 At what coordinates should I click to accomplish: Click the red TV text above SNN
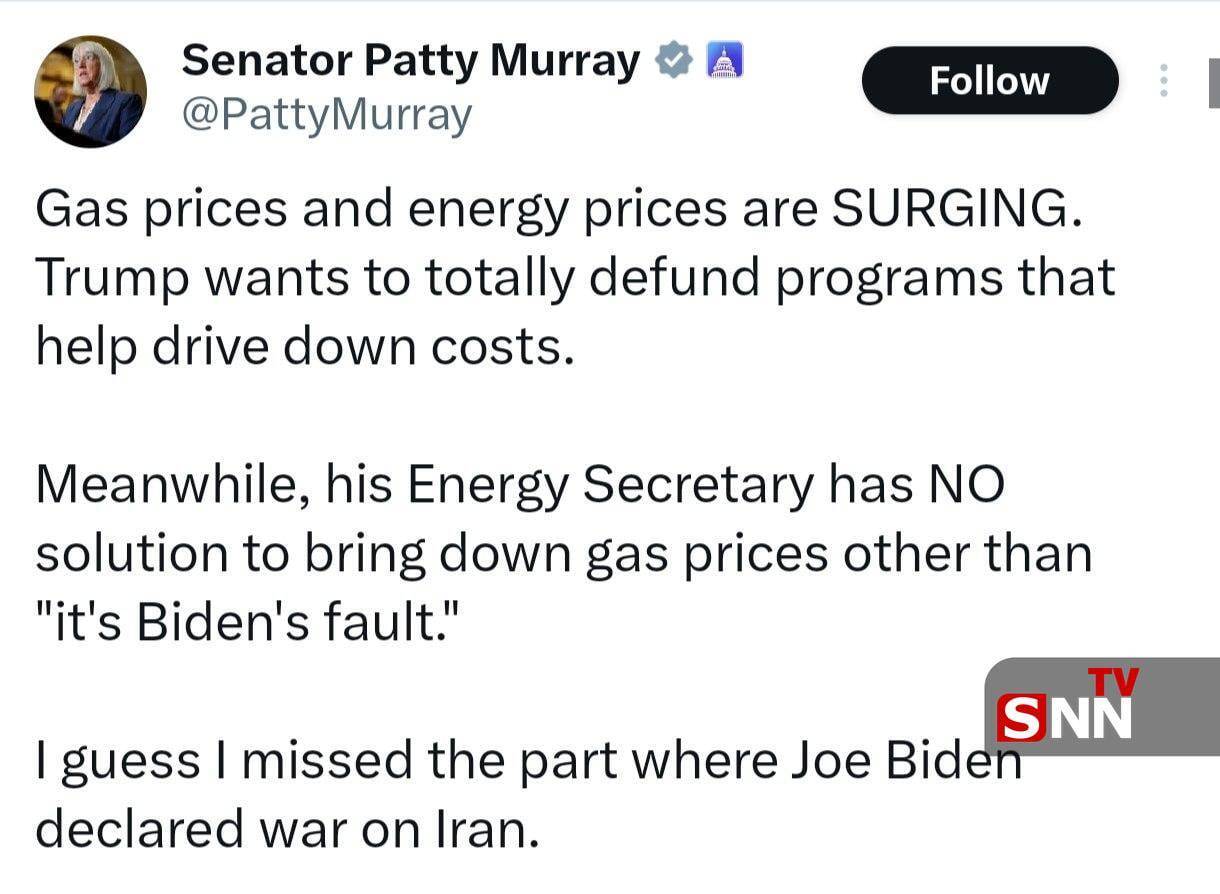(x=1112, y=682)
